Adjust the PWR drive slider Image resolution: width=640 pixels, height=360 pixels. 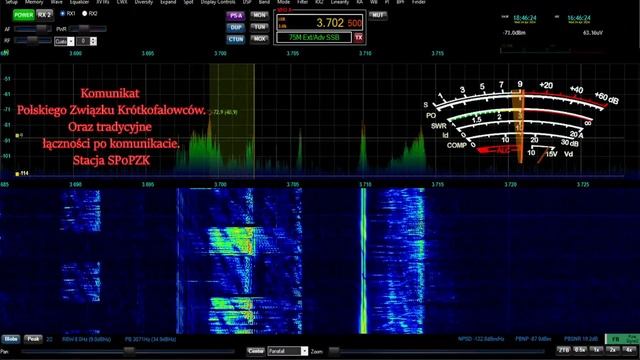[87, 29]
